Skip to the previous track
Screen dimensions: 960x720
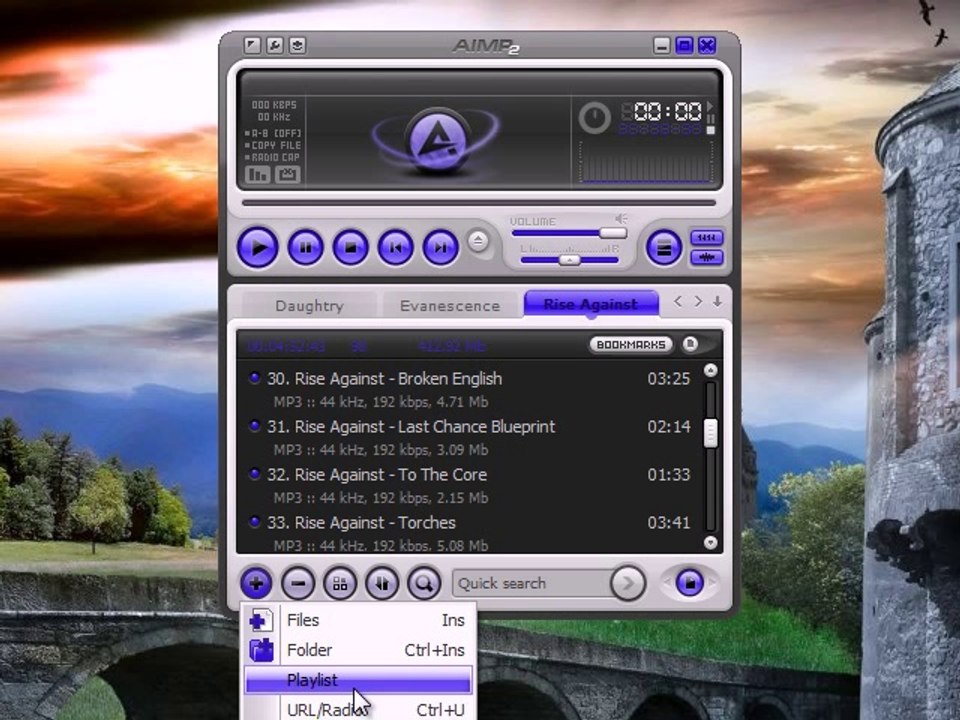point(396,247)
